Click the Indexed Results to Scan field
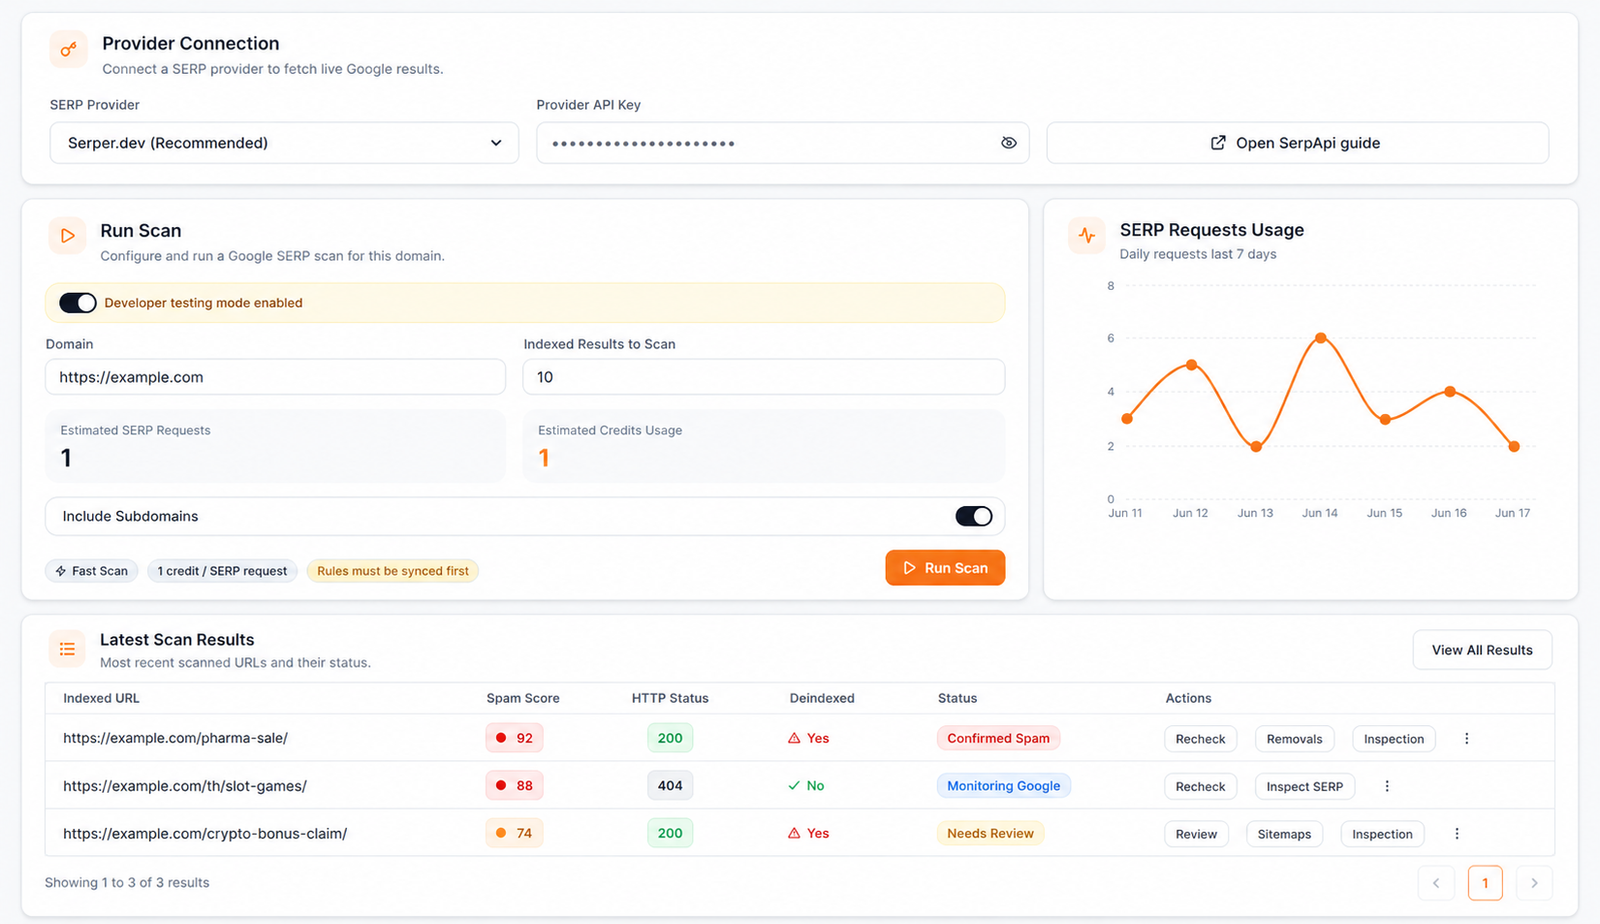 coord(764,377)
